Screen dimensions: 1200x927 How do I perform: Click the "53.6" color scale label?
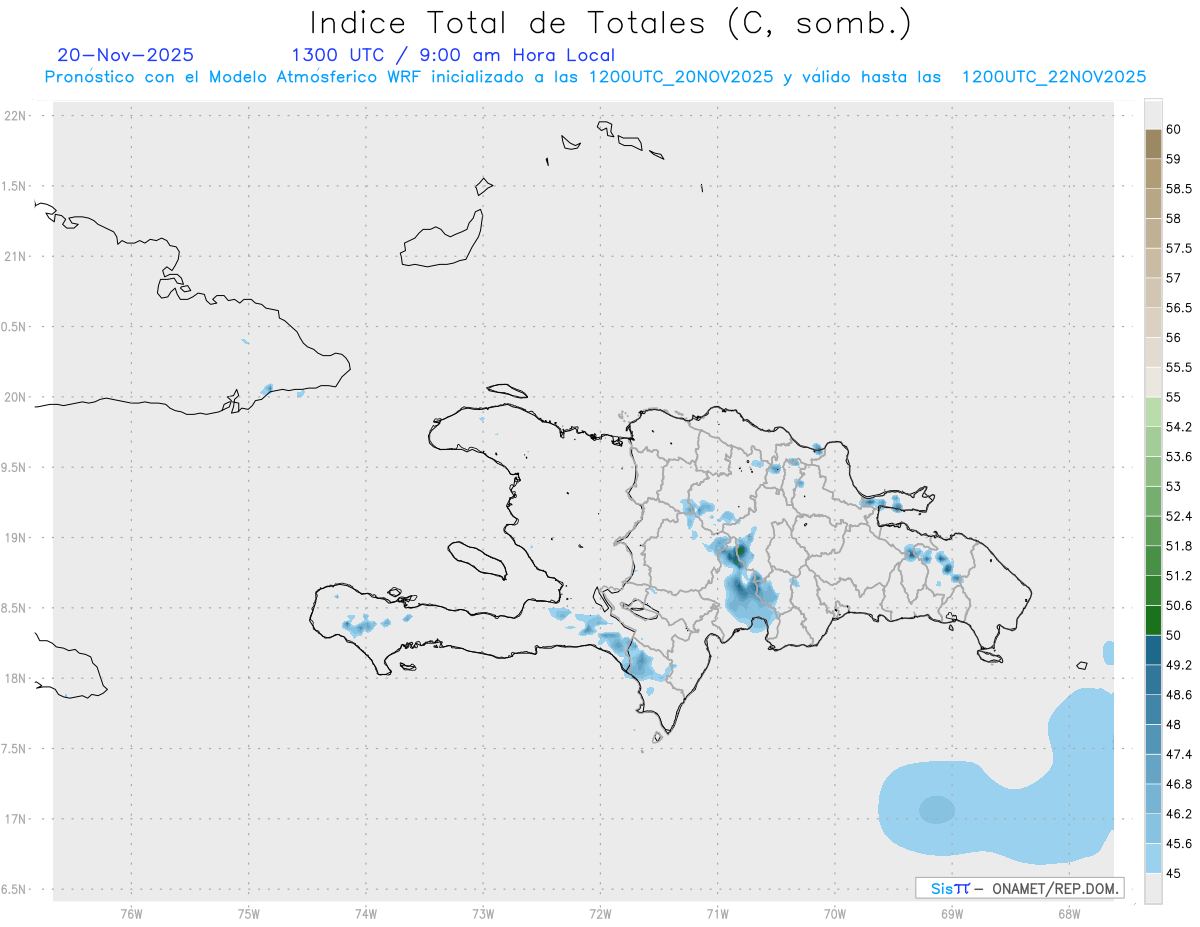[1178, 457]
